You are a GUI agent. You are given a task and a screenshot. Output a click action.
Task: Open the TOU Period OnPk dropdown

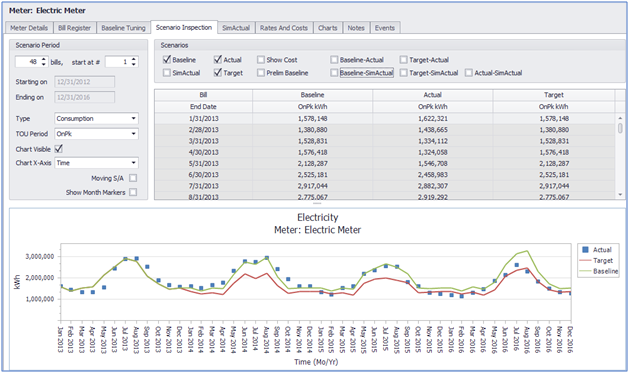click(x=96, y=134)
